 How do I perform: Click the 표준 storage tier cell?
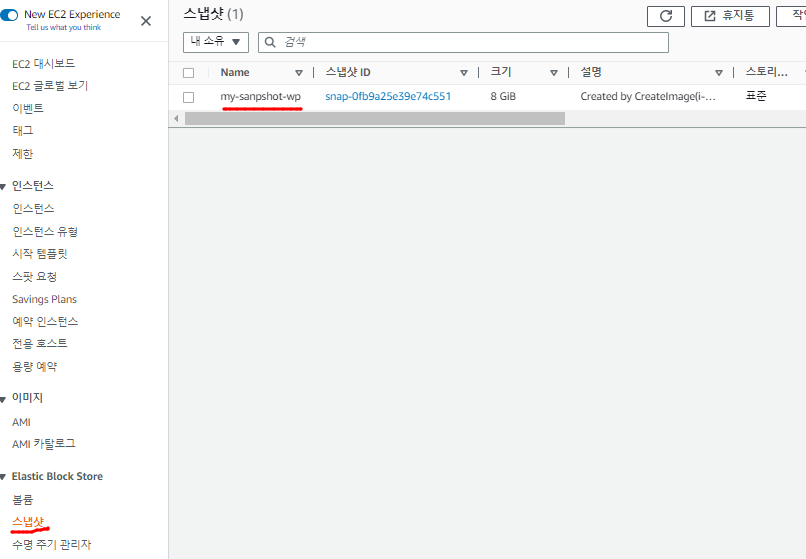756,96
